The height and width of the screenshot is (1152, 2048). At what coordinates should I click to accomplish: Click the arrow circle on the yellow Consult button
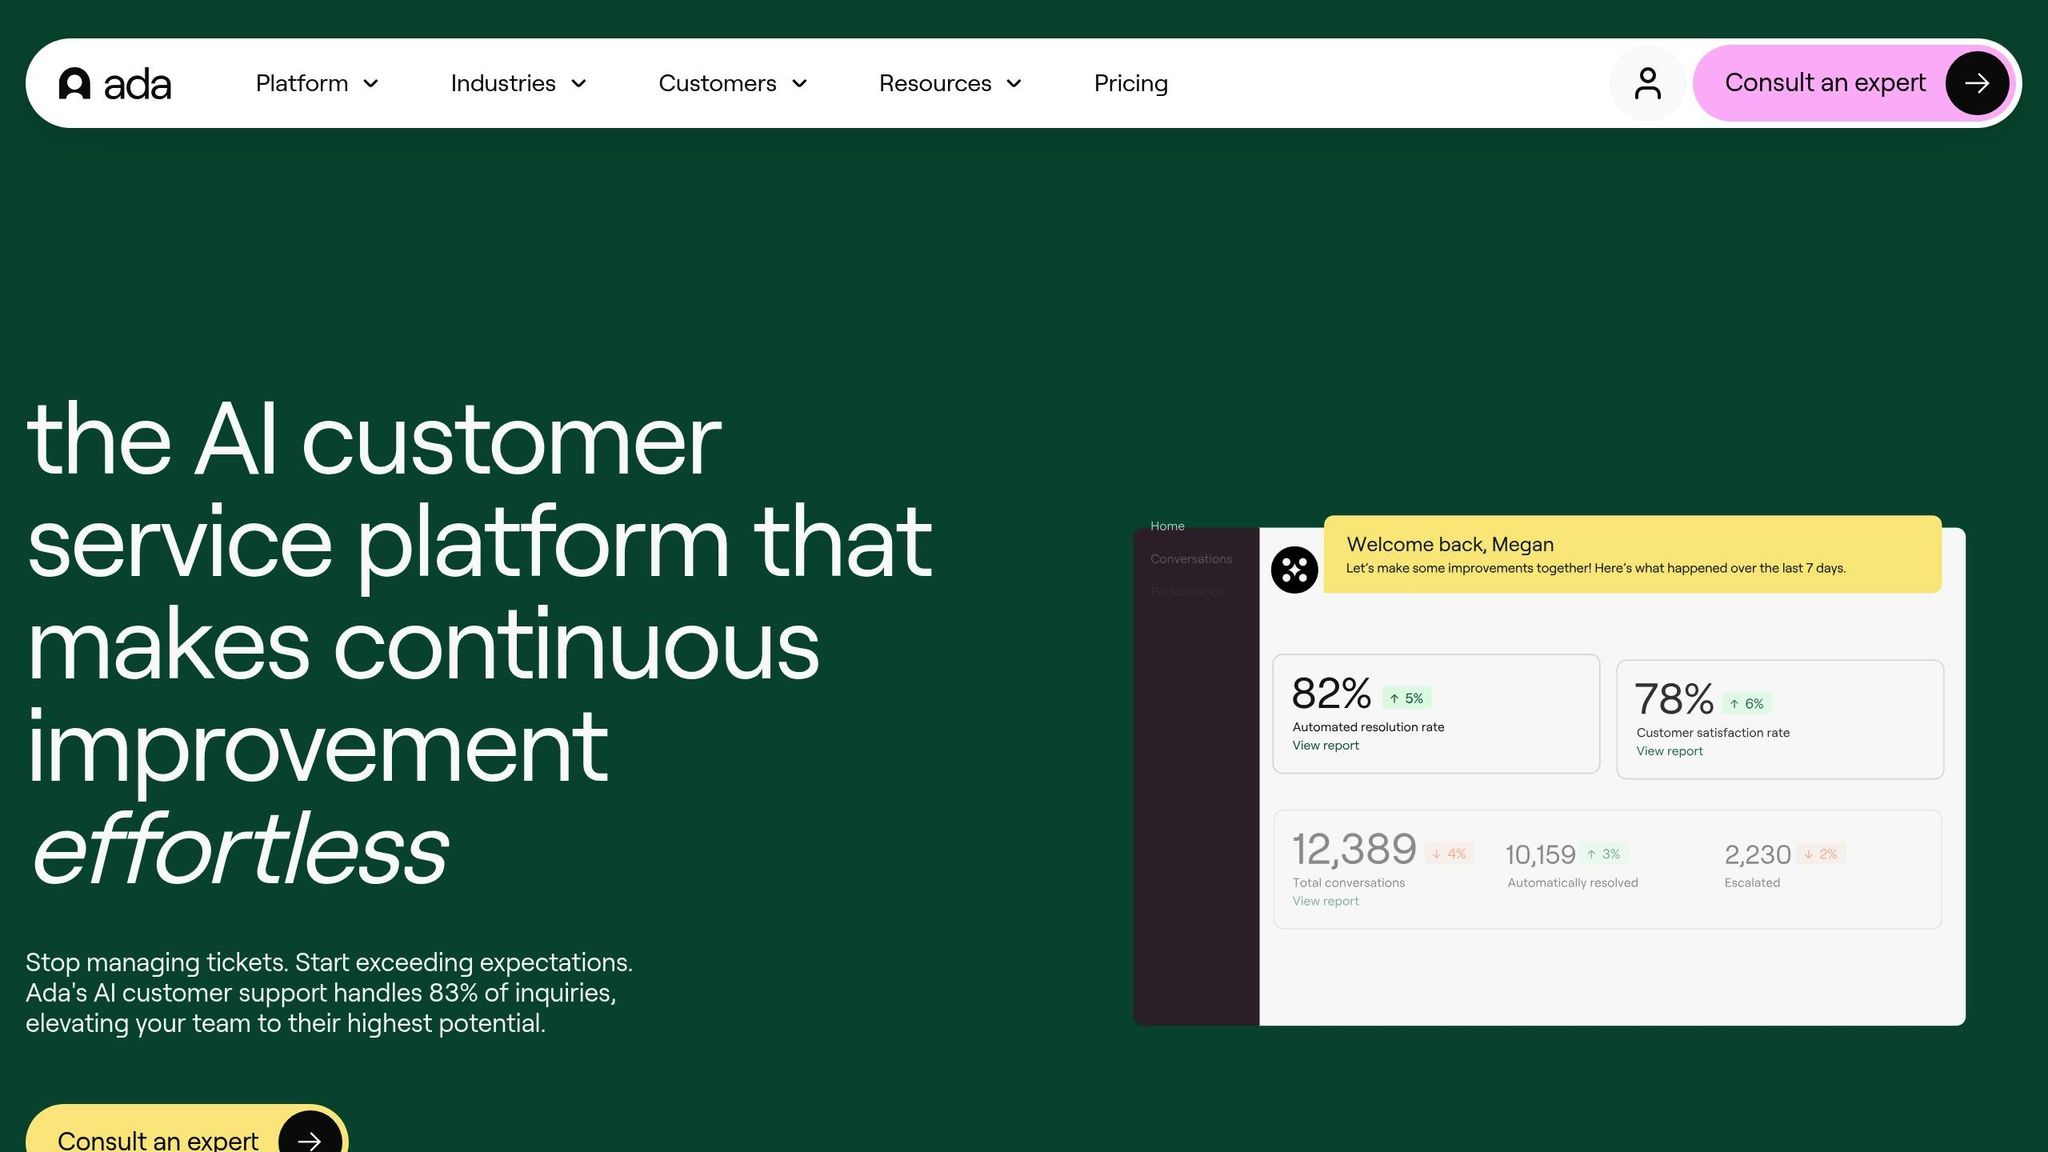tap(309, 1138)
